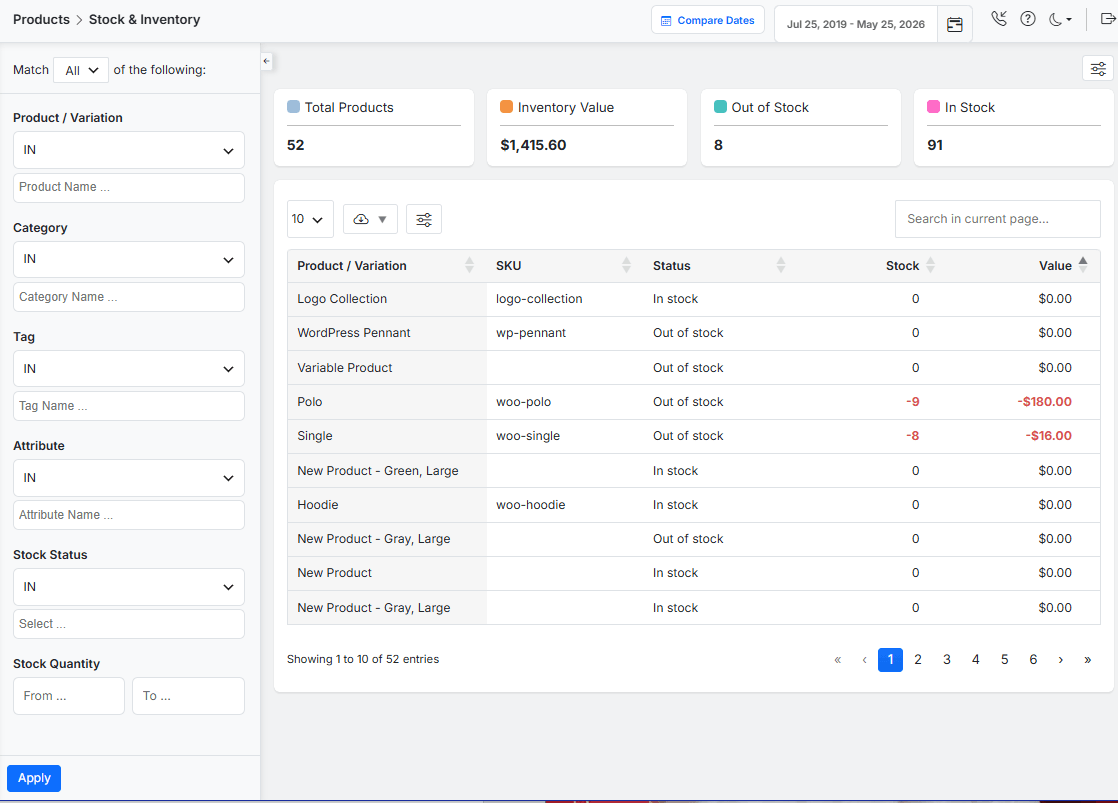Expand the Stock Status IN dropdown

(129, 587)
